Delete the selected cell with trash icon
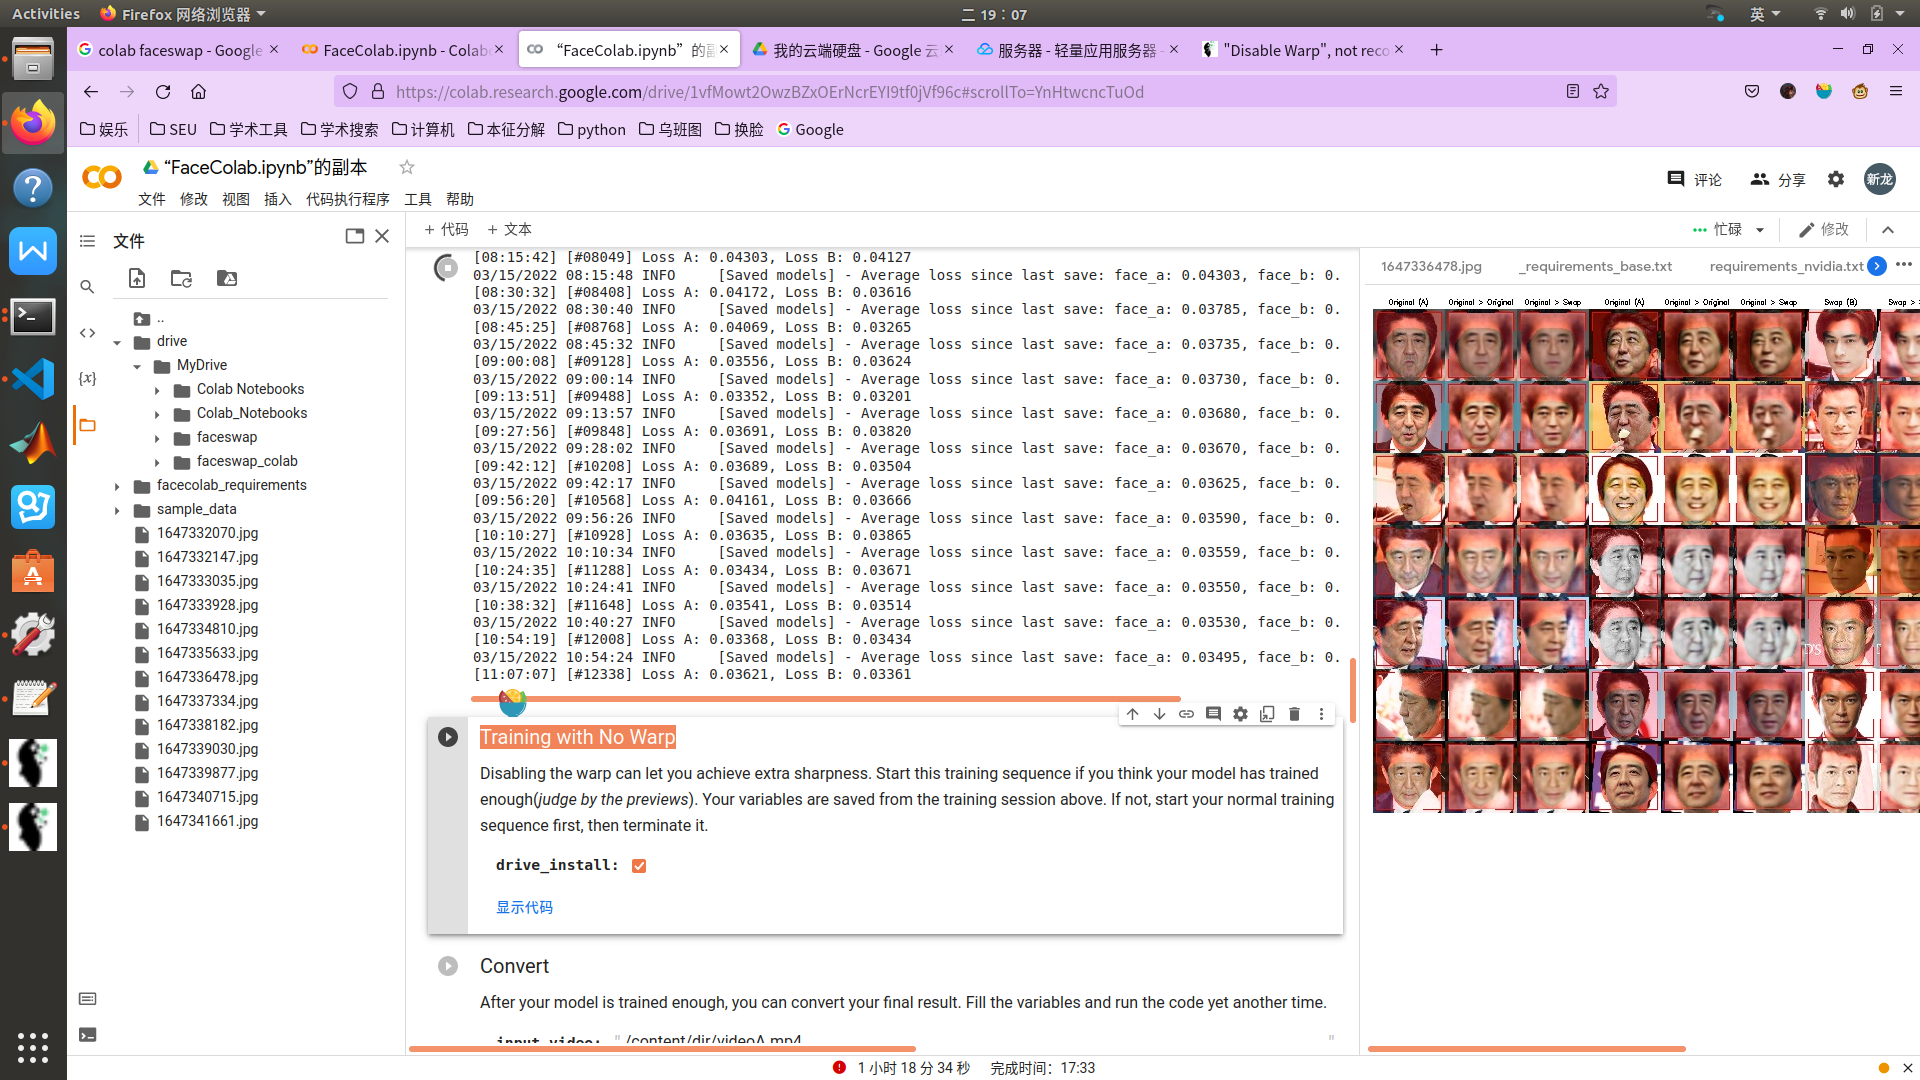The height and width of the screenshot is (1080, 1920). click(1294, 714)
